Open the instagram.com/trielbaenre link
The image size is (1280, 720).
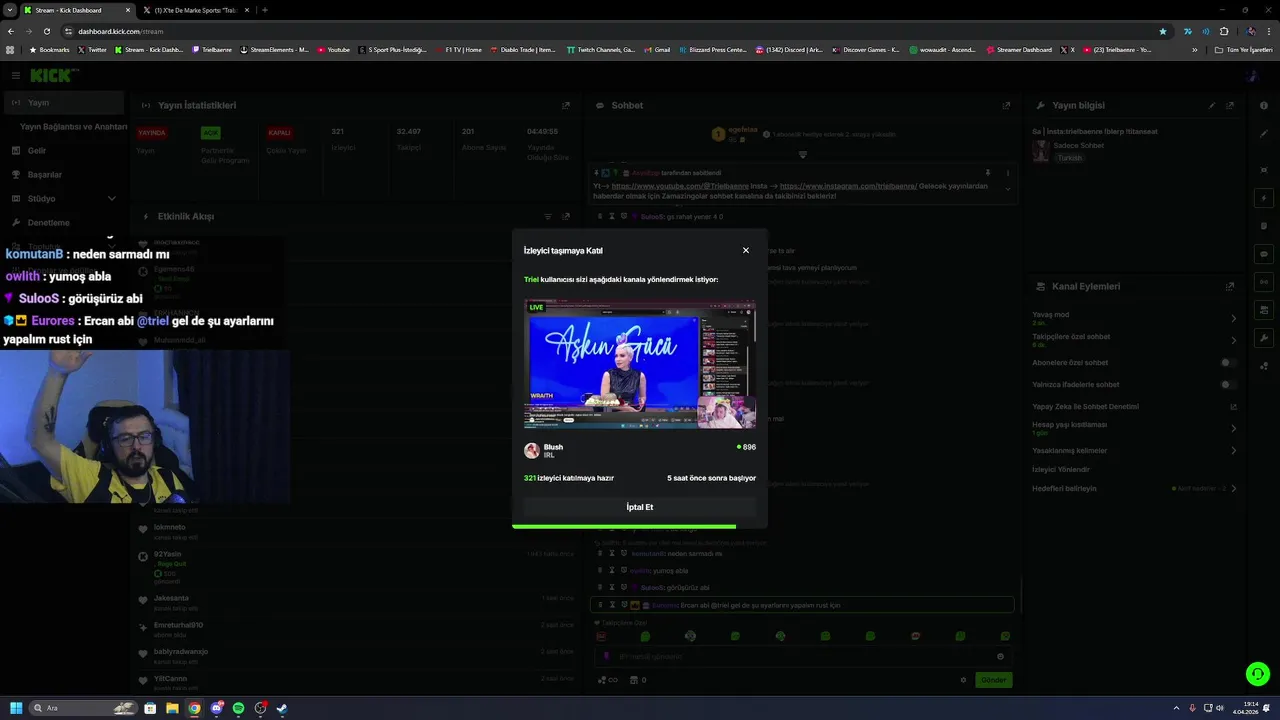pyautogui.click(x=849, y=186)
